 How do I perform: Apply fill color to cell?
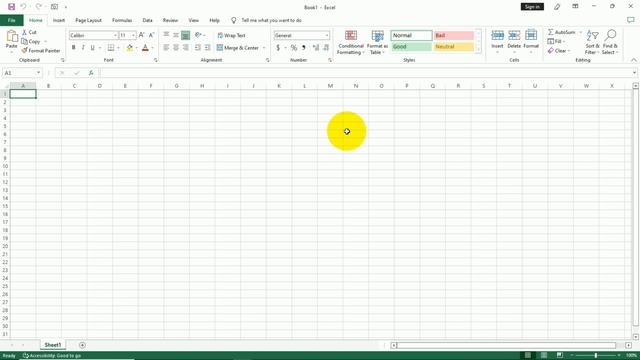[x=130, y=48]
